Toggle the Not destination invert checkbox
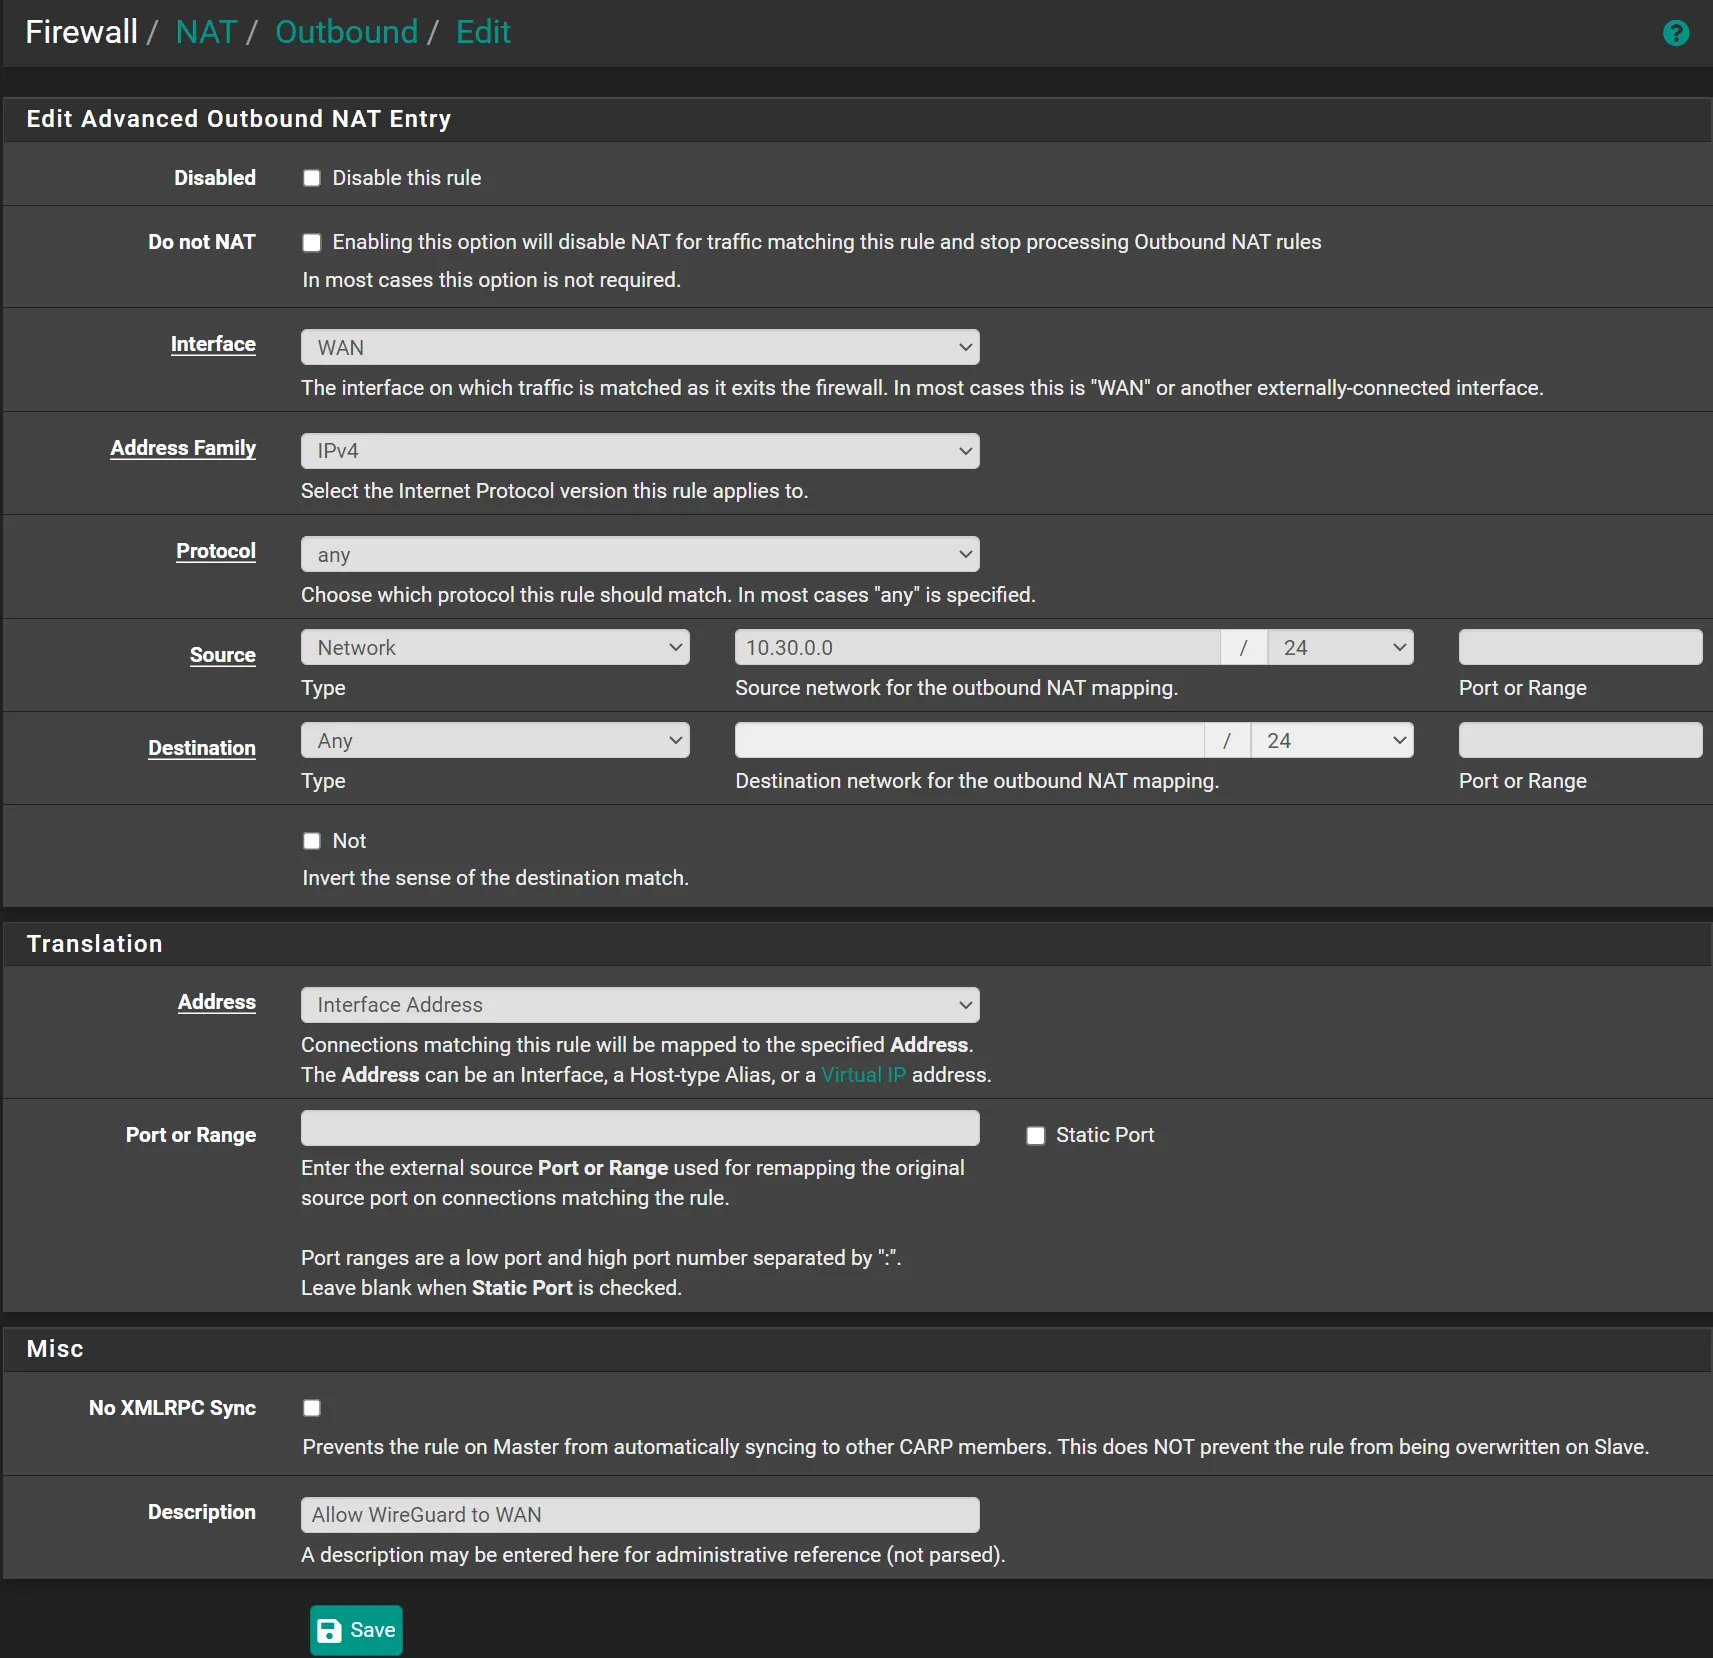1713x1658 pixels. point(312,841)
